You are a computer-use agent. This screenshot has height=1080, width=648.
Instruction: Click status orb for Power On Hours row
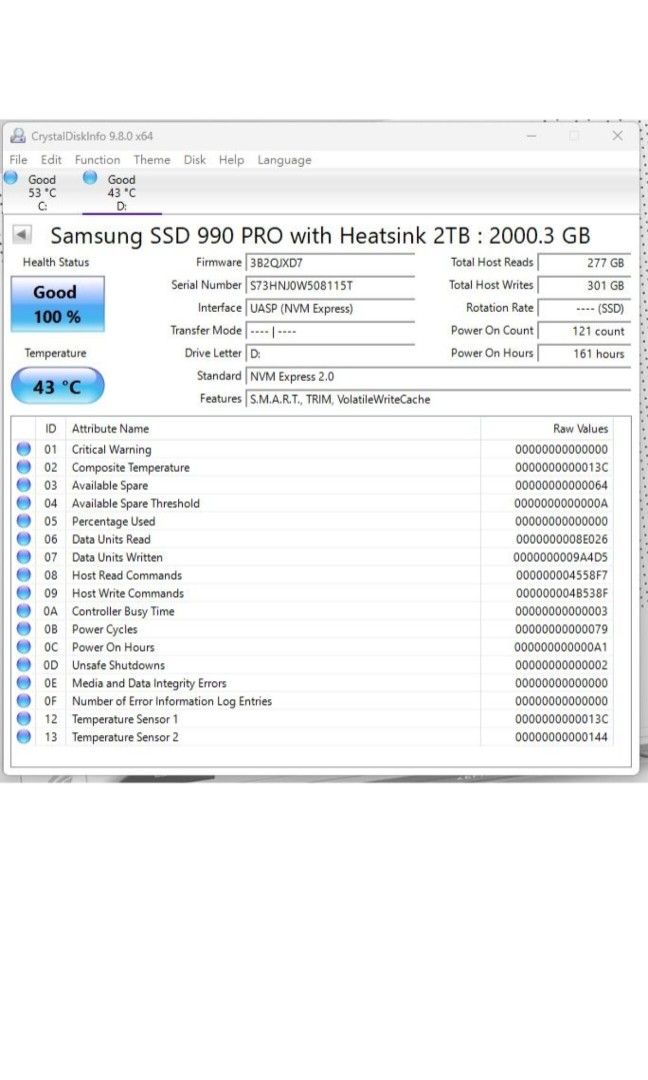pyautogui.click(x=23, y=647)
